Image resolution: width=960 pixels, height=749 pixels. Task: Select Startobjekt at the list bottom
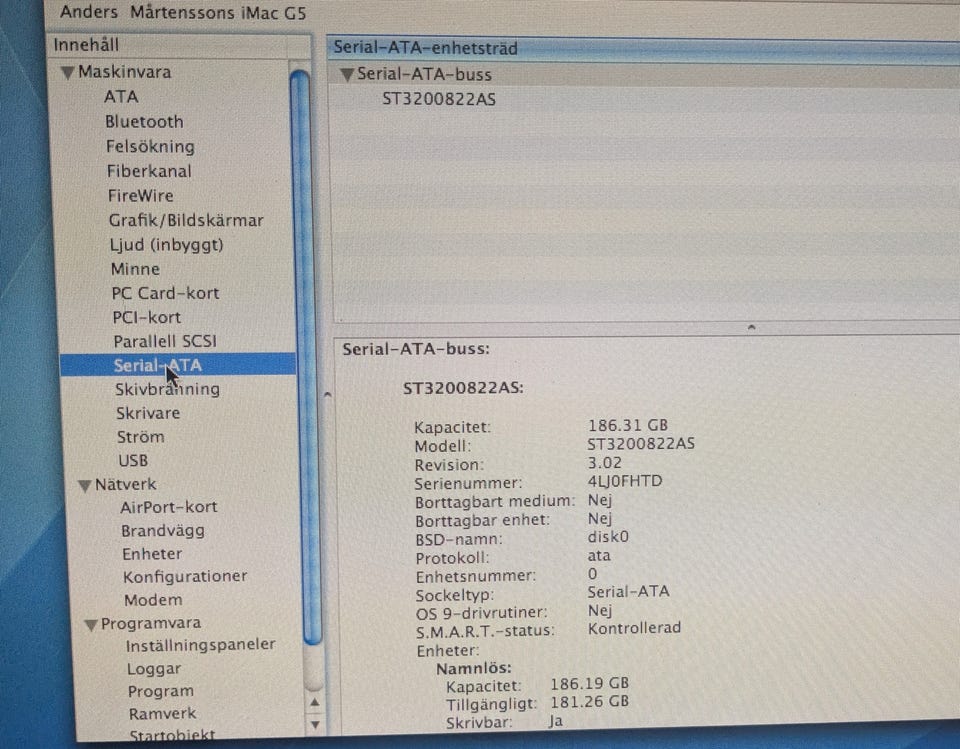click(x=172, y=734)
